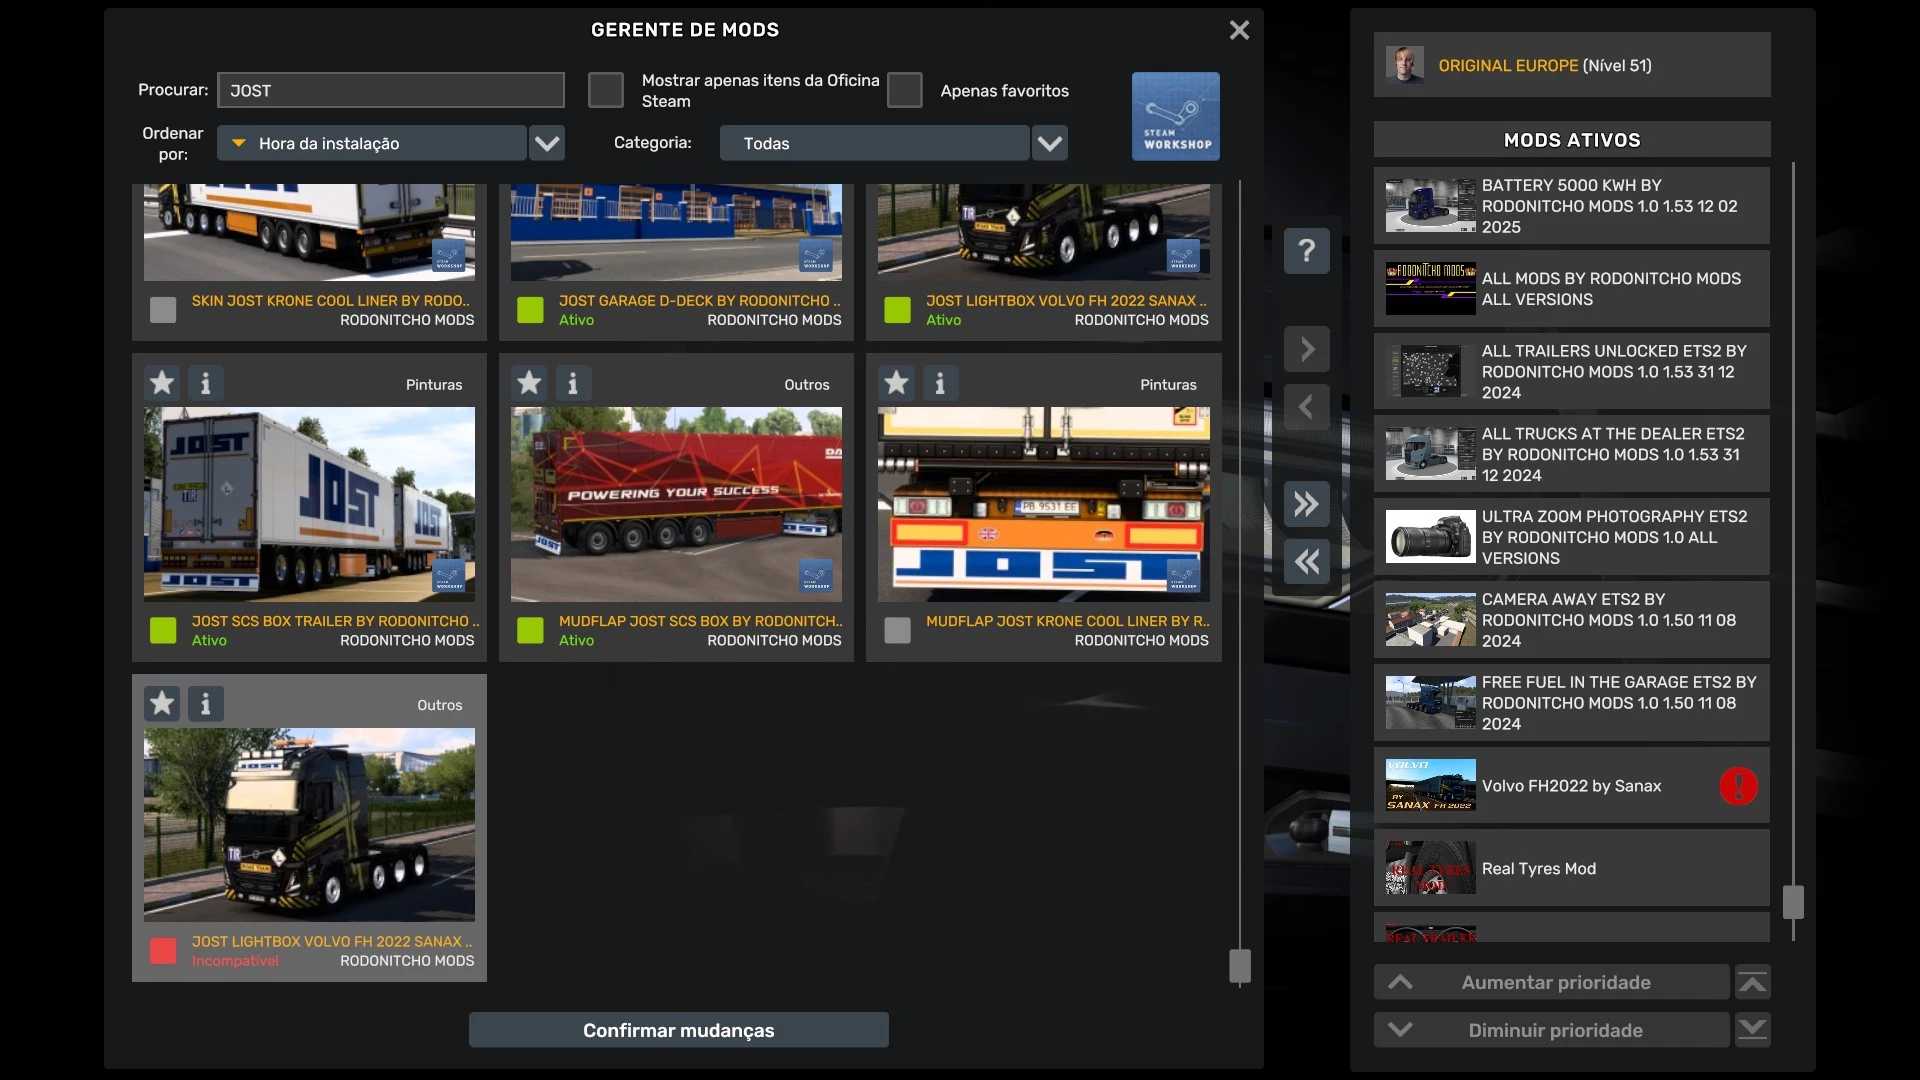The image size is (1920, 1080).
Task: Select ALL MODS BY RODONITCHO MODS entry
Action: tap(1572, 289)
